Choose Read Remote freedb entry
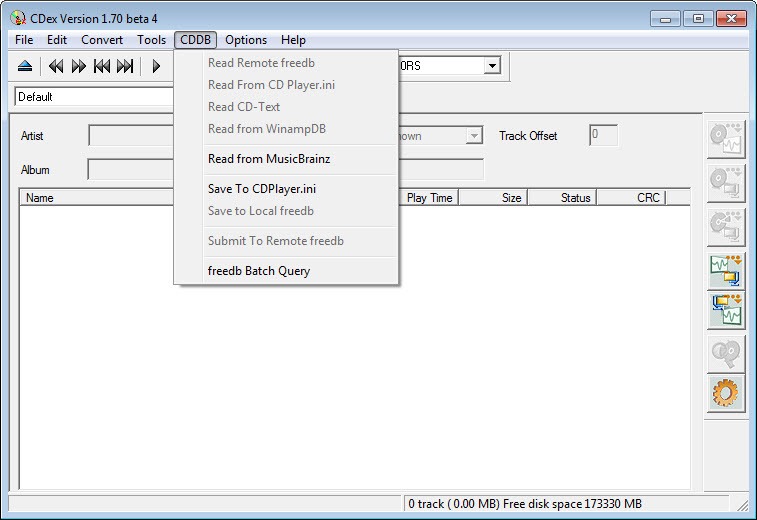Viewport: 757px width, 520px height. [287, 63]
